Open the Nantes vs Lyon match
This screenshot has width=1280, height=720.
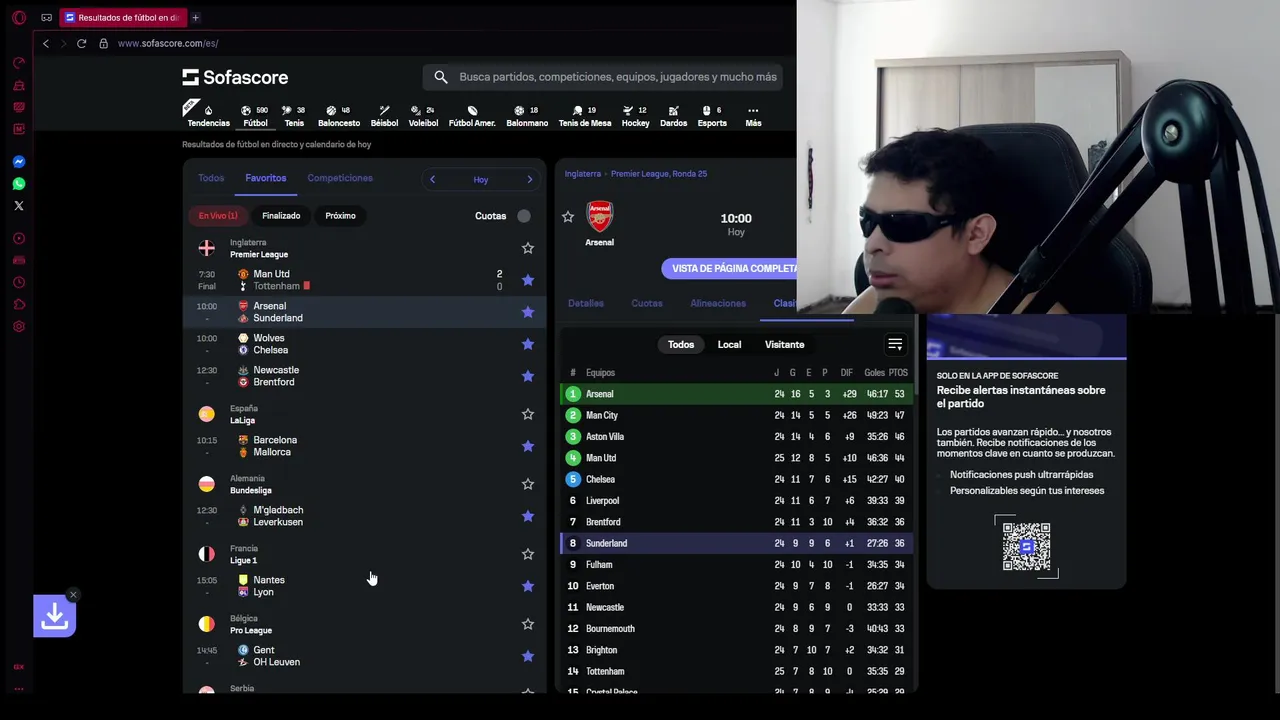click(365, 586)
